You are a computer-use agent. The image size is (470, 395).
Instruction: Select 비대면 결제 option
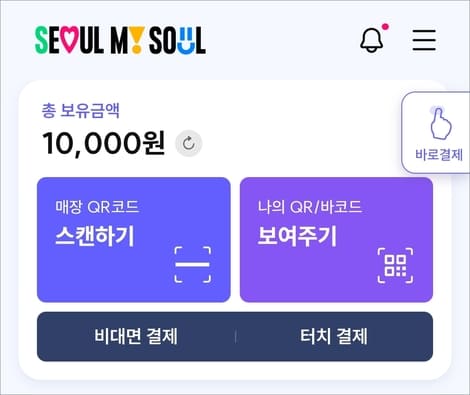[x=136, y=336]
